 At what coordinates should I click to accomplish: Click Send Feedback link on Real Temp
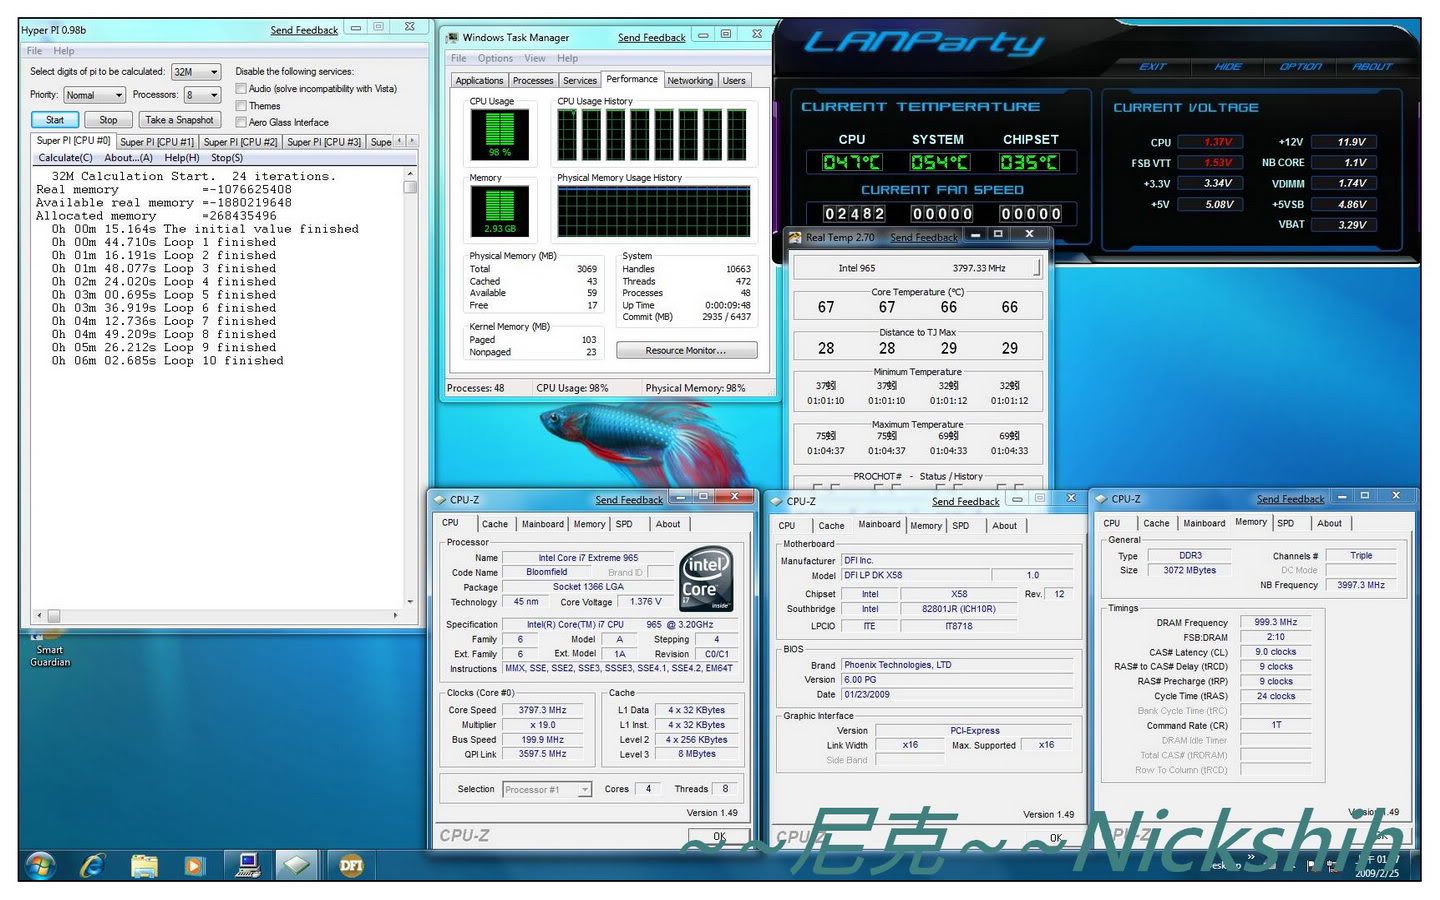(x=924, y=237)
